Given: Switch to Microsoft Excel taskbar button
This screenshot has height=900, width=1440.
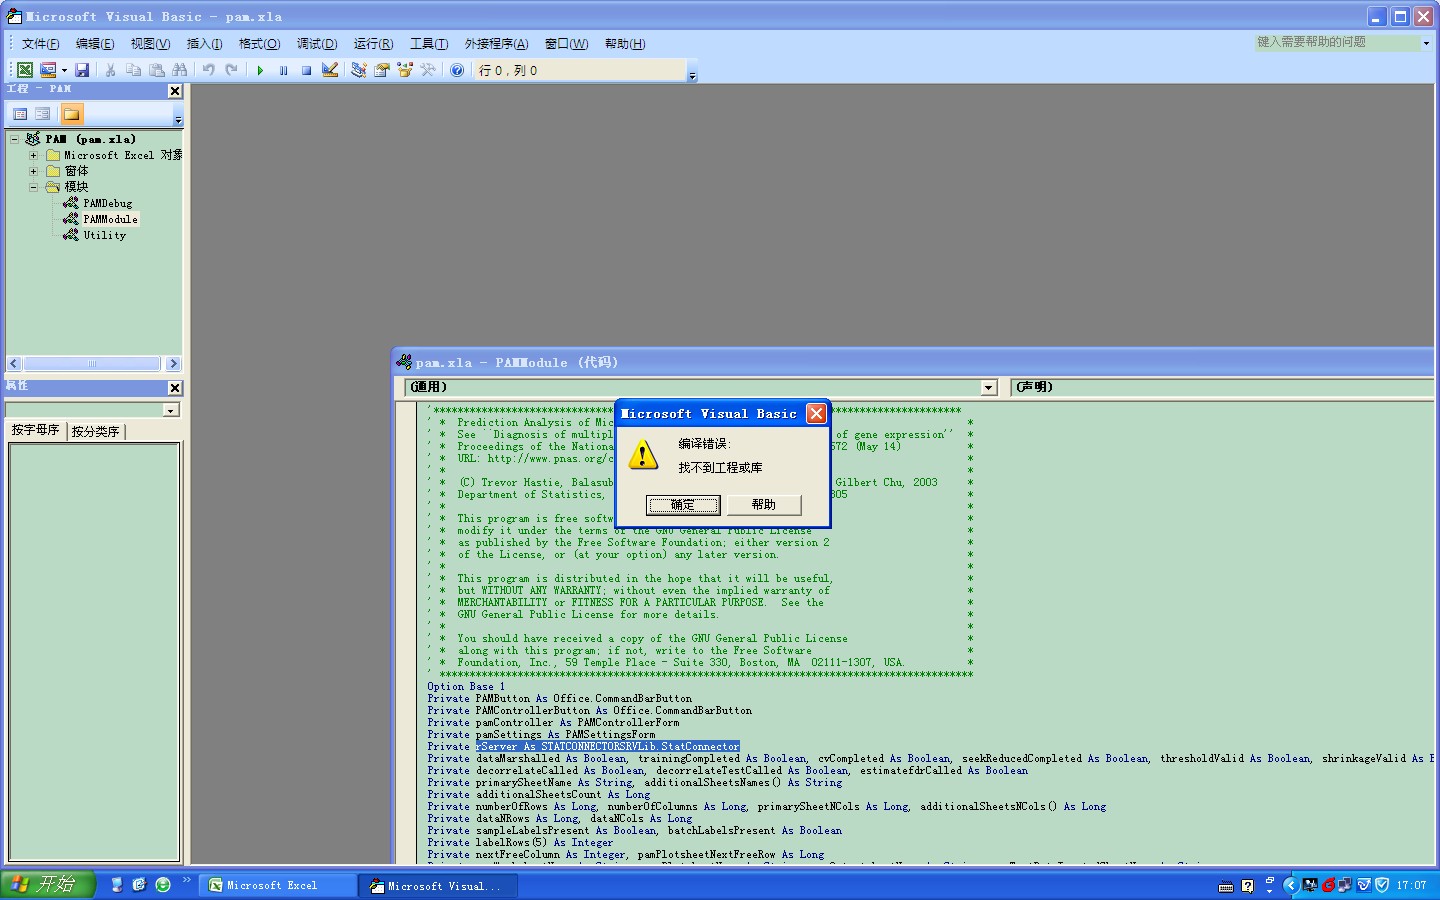Looking at the screenshot, I should tap(278, 886).
